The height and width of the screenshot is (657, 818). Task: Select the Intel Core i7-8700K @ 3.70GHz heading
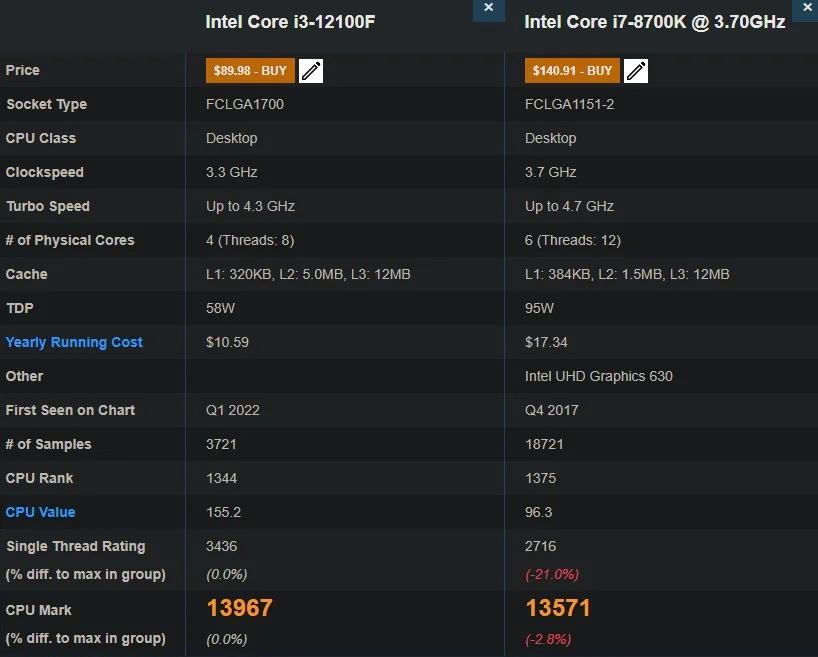click(x=655, y=22)
